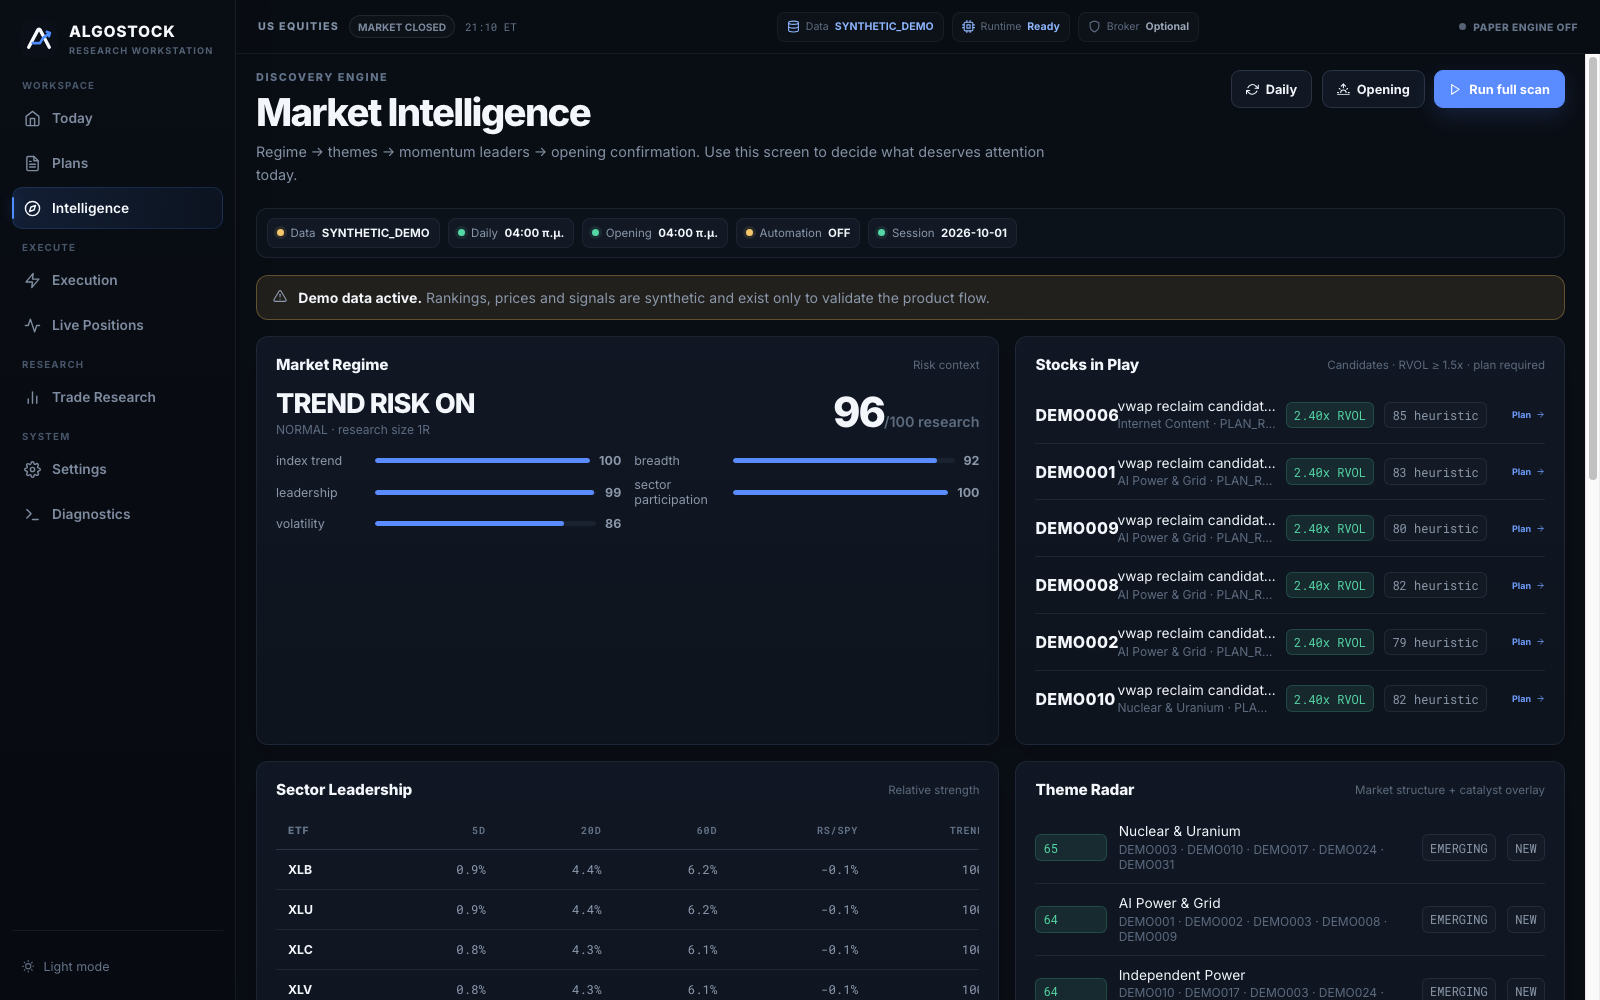Open Diagnostics in the sidebar
Image resolution: width=1600 pixels, height=1000 pixels.
tap(117, 514)
